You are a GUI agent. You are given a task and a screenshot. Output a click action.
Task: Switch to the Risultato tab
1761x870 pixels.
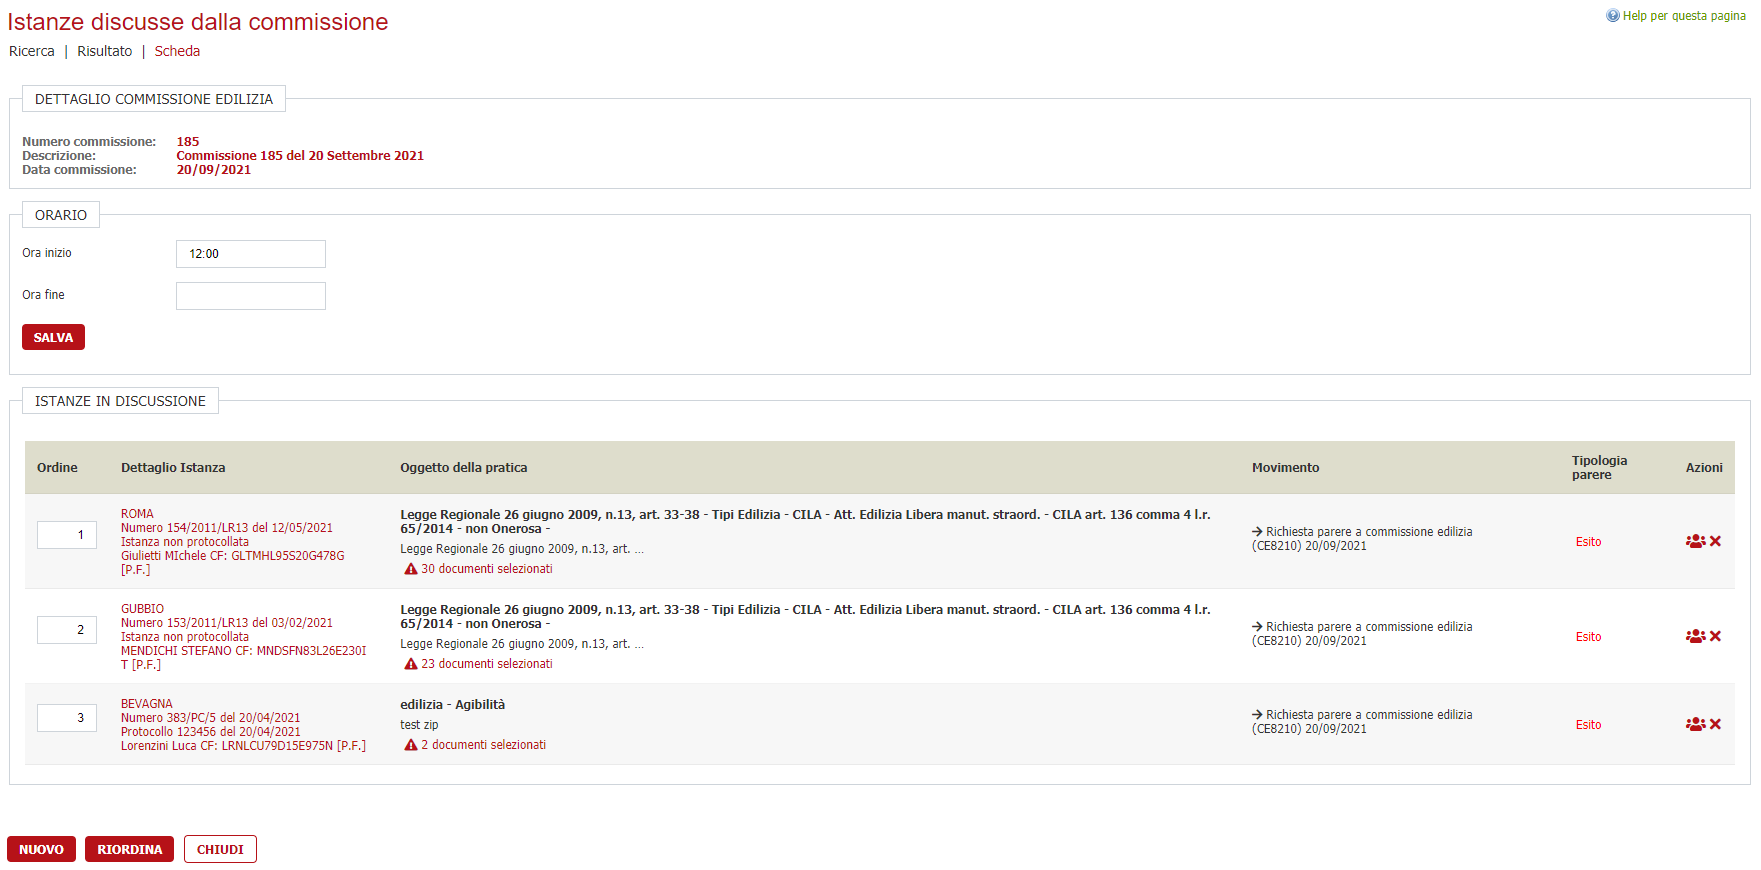104,51
